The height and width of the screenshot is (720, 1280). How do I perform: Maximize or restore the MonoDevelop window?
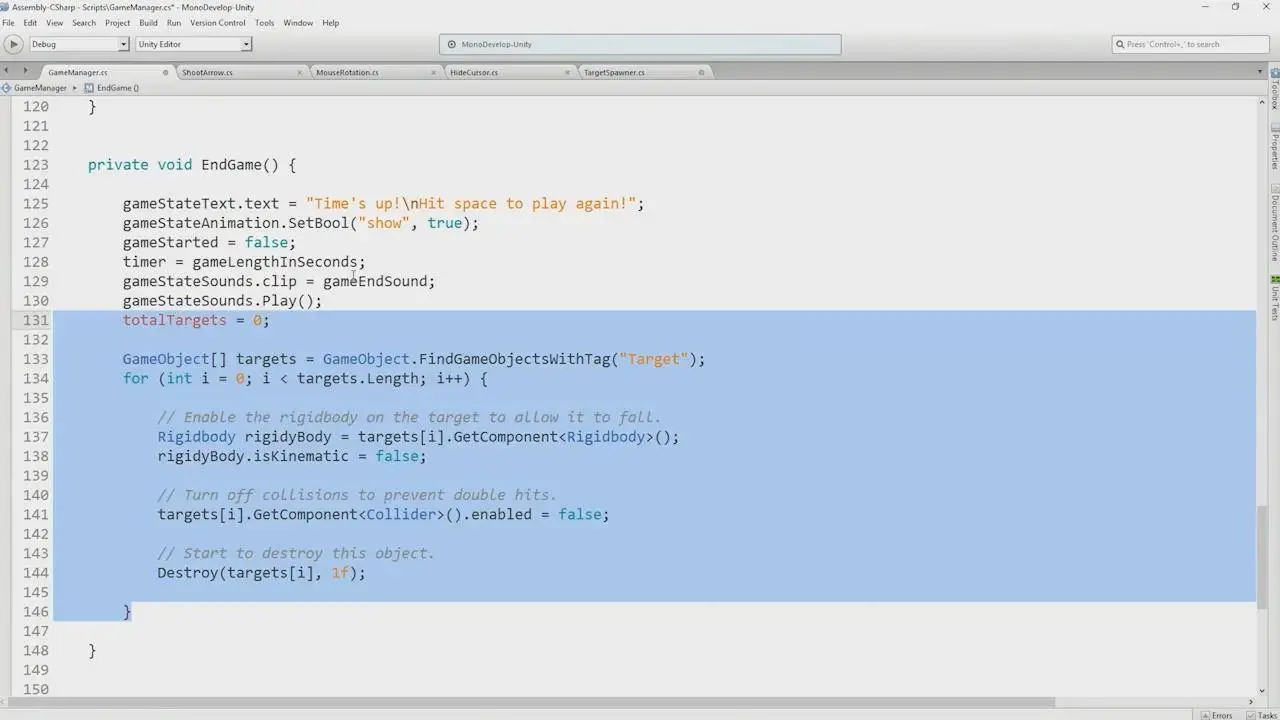point(1236,7)
